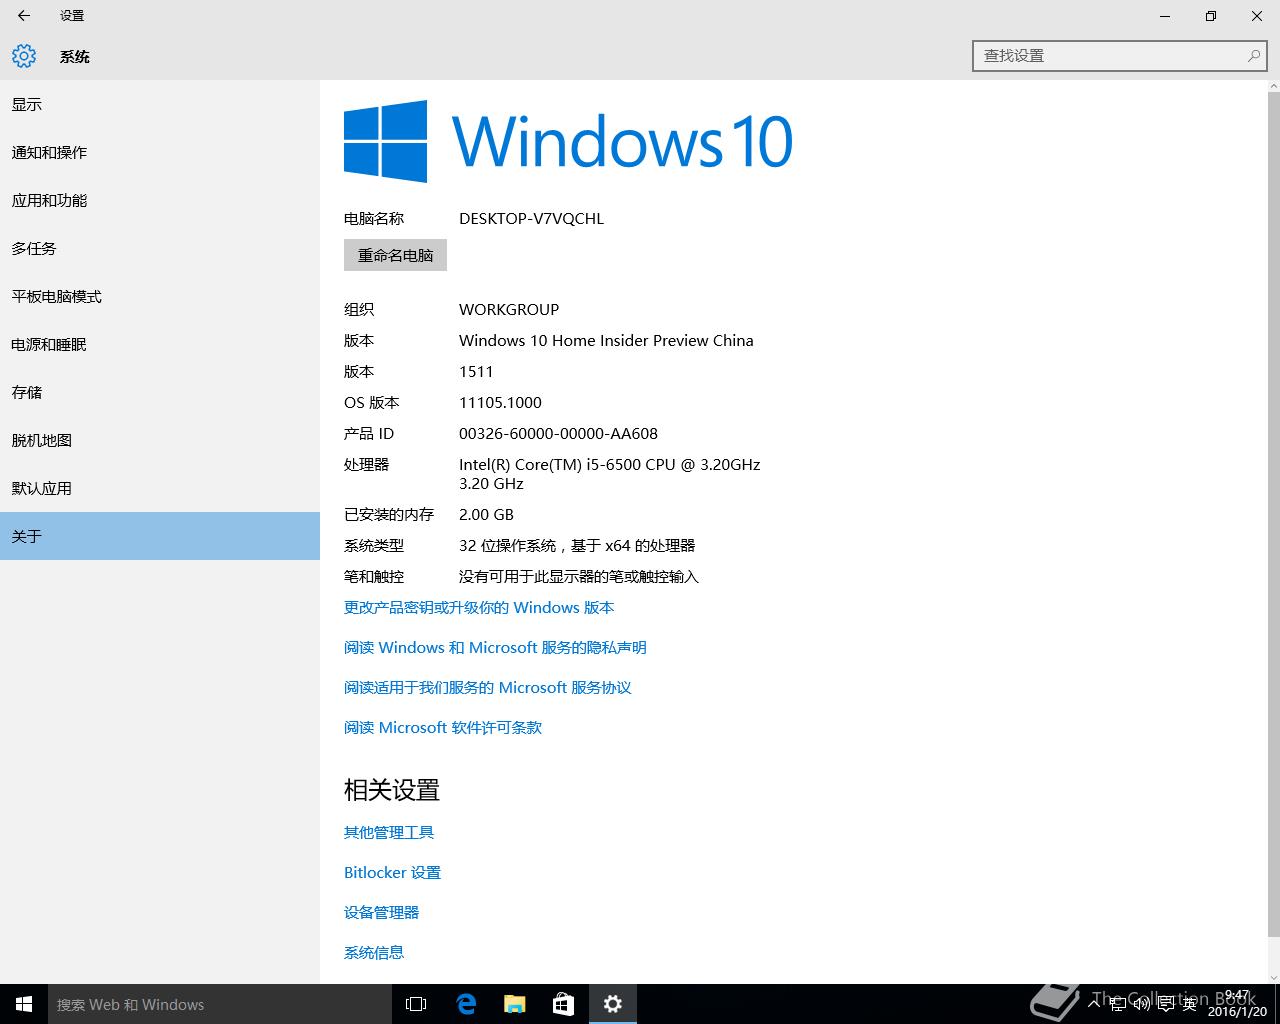Viewport: 1280px width, 1024px height.
Task: Click the 处理器 label
Action: point(367,464)
